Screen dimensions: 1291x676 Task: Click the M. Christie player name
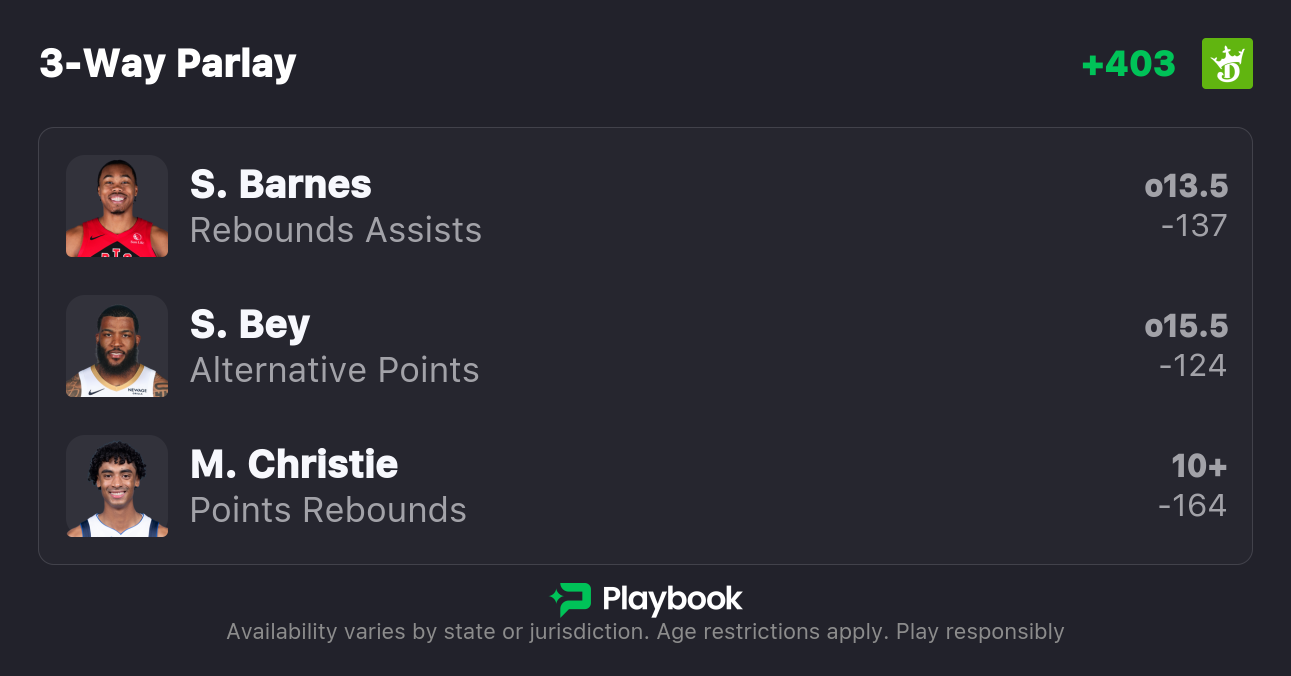tap(294, 464)
